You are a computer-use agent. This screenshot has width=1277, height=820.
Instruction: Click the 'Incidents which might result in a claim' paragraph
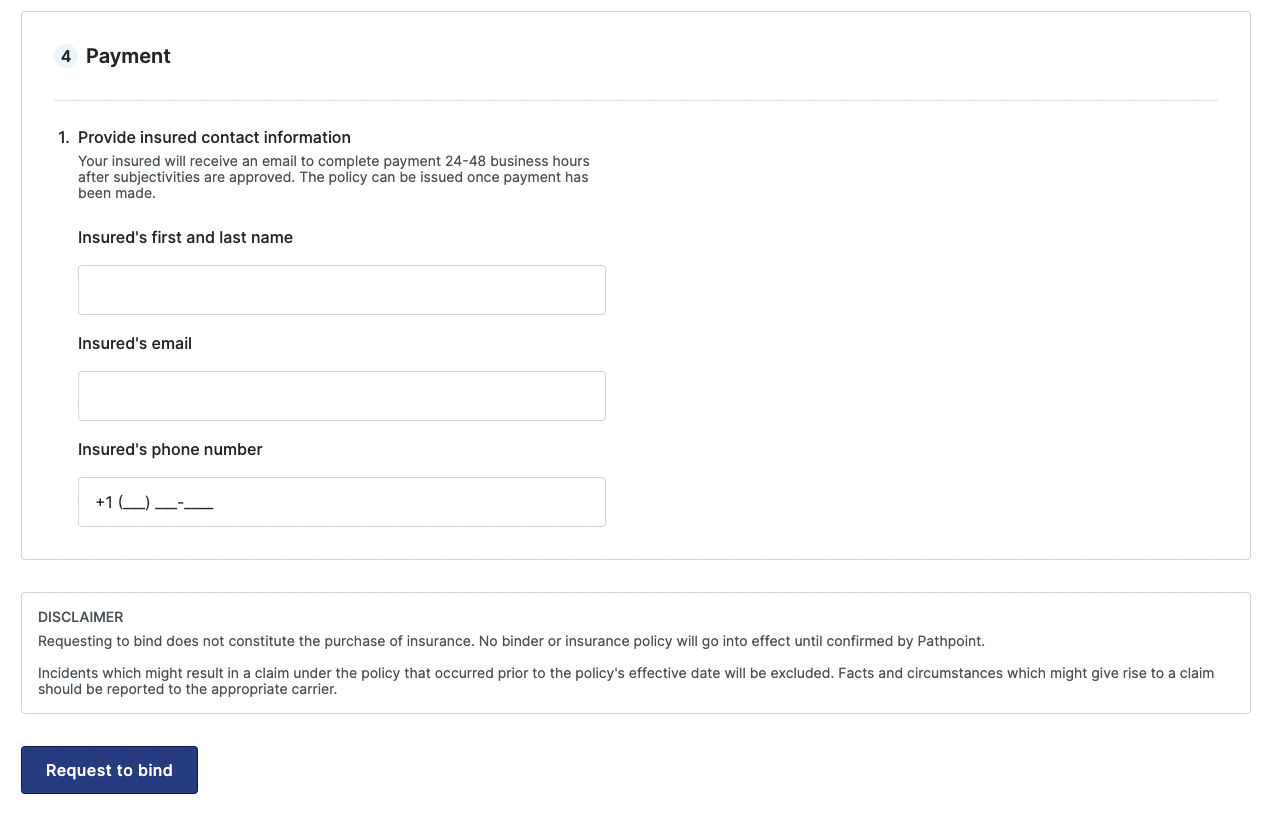tap(625, 681)
